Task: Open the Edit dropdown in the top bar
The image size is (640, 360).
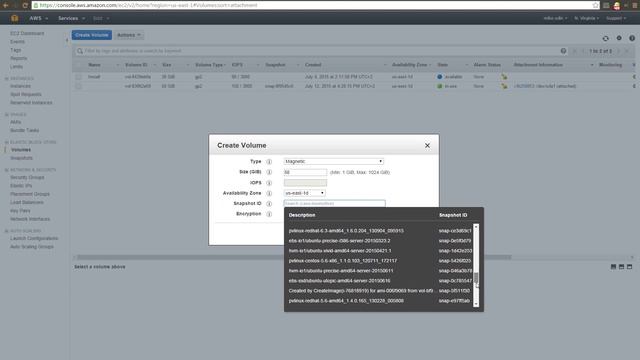Action: coord(101,18)
